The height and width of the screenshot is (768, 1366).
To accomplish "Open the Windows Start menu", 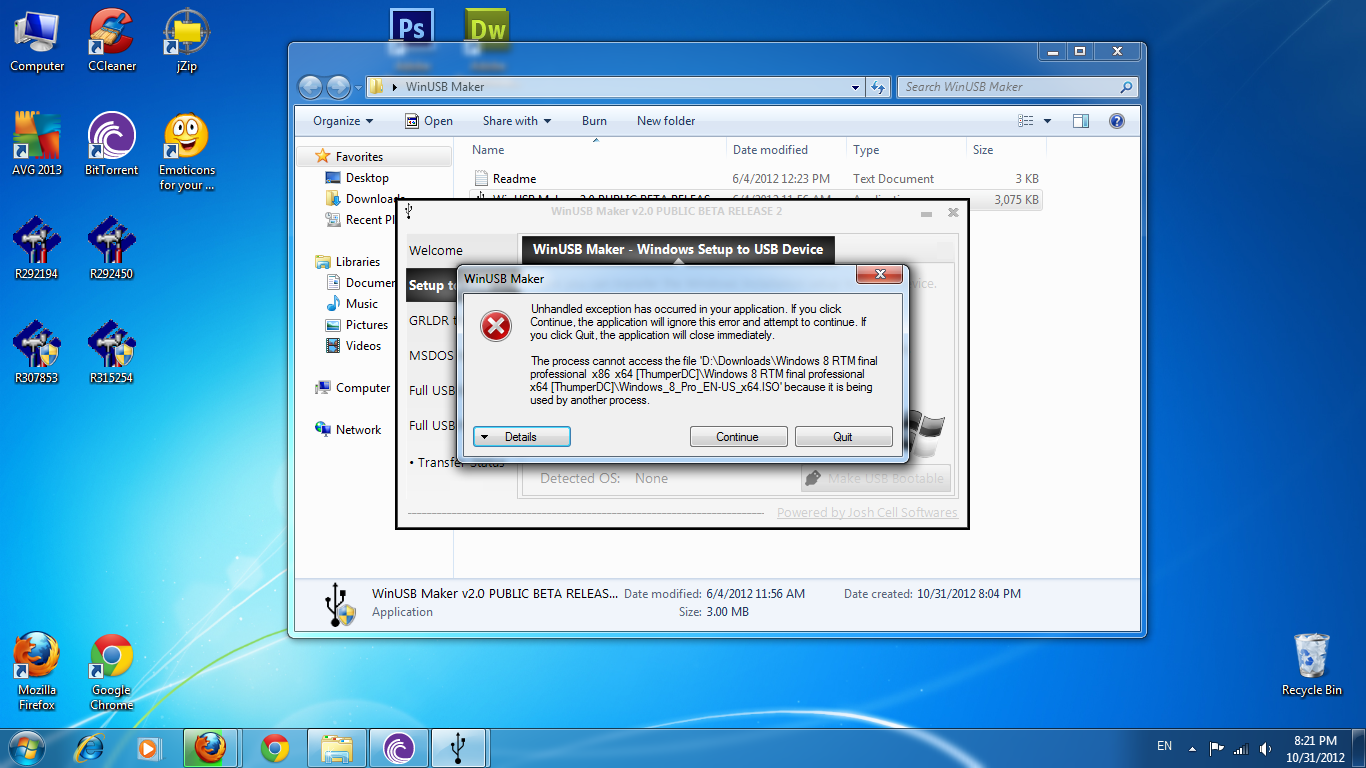I will coord(25,747).
